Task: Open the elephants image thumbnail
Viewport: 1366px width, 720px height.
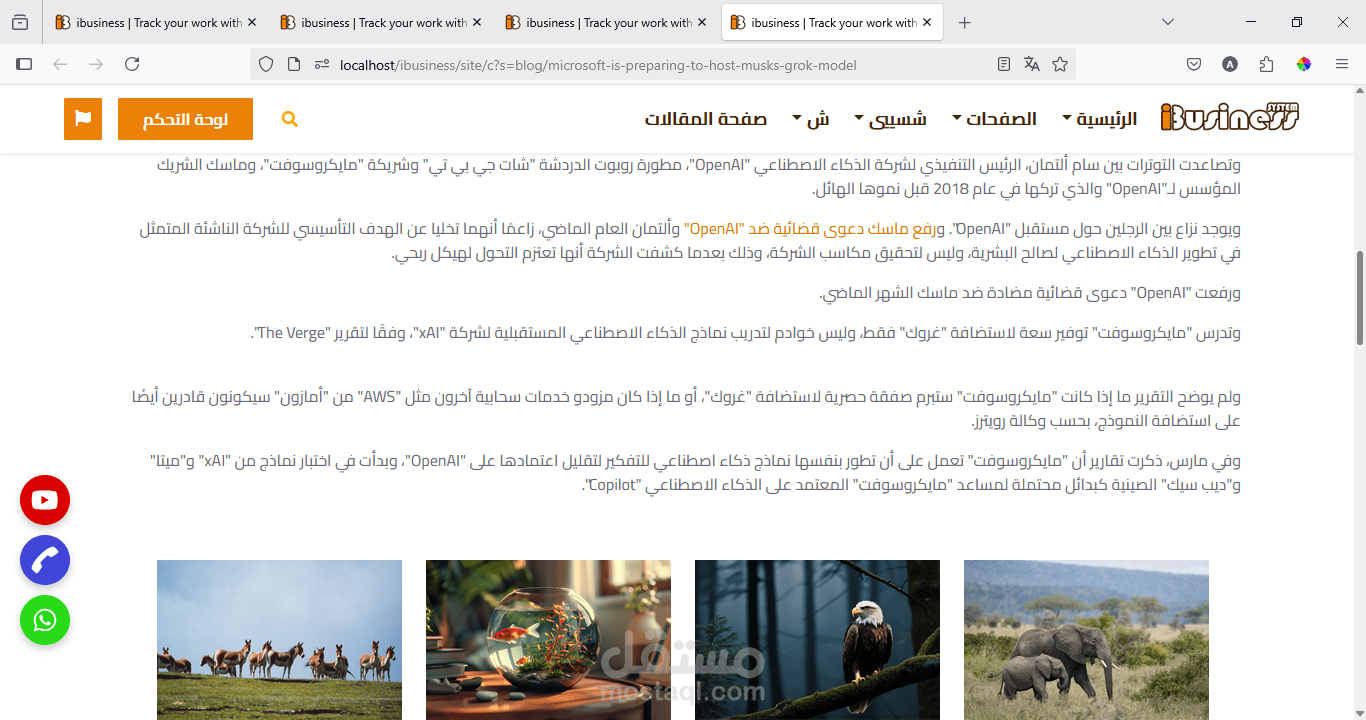Action: pyautogui.click(x=1086, y=640)
